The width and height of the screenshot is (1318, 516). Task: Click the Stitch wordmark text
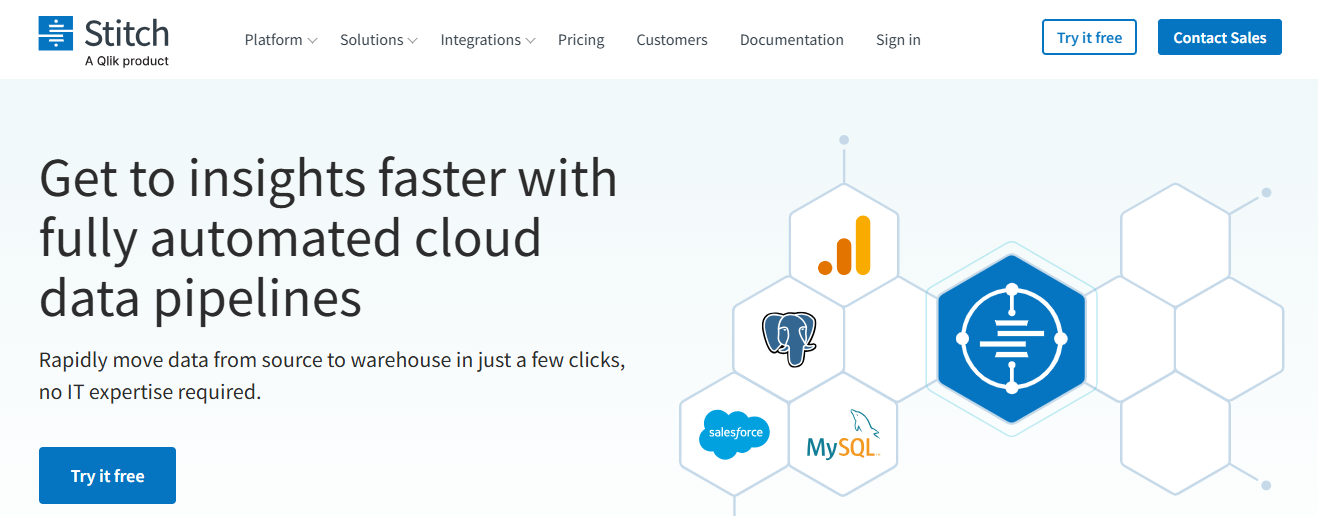click(x=127, y=32)
